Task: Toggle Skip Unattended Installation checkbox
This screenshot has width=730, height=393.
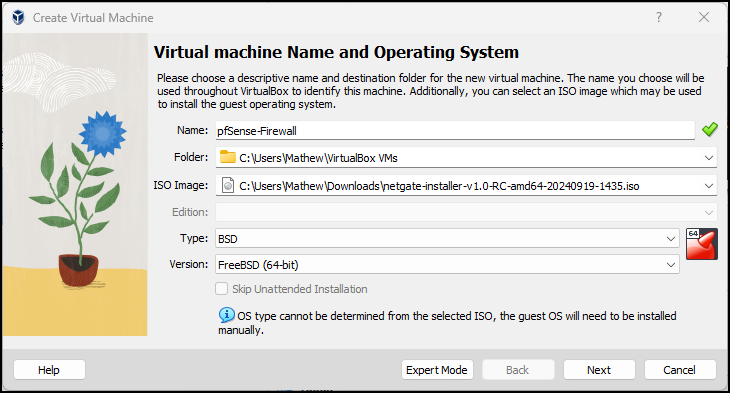Action: tap(222, 289)
